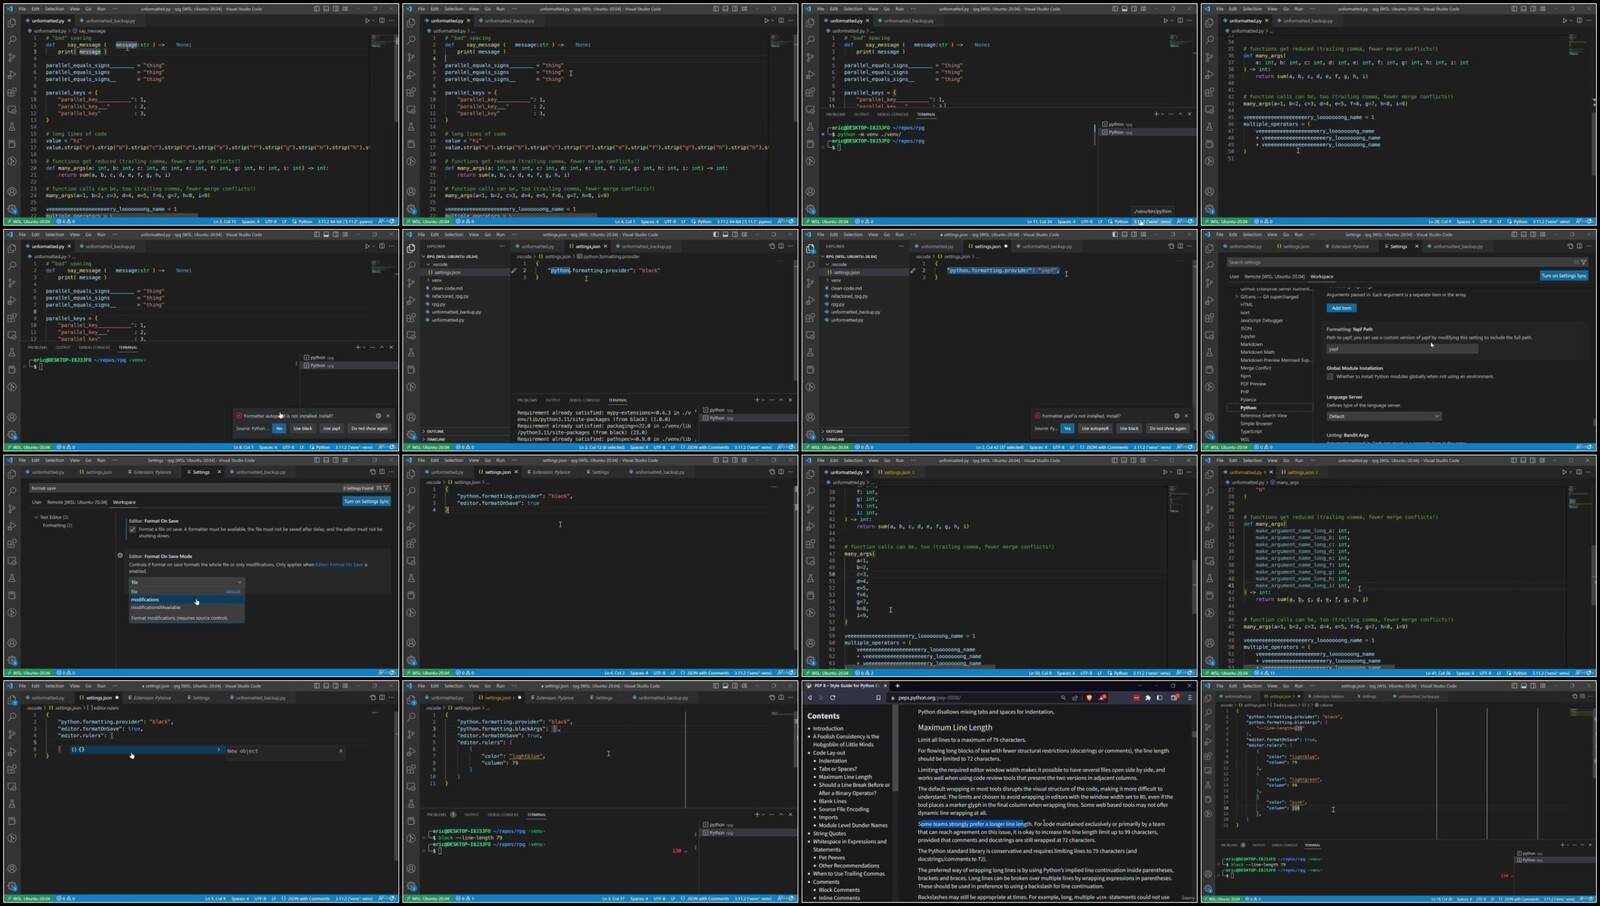Viewport: 1600px width, 906px height.
Task: Jump to 'Indentation' in PEP 8 Contents
Action: pos(832,761)
